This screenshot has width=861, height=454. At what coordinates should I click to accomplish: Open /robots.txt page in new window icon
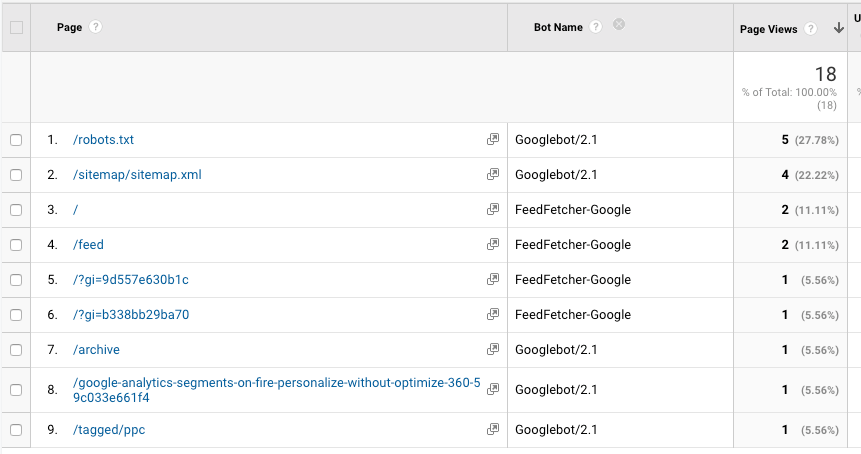[493, 140]
